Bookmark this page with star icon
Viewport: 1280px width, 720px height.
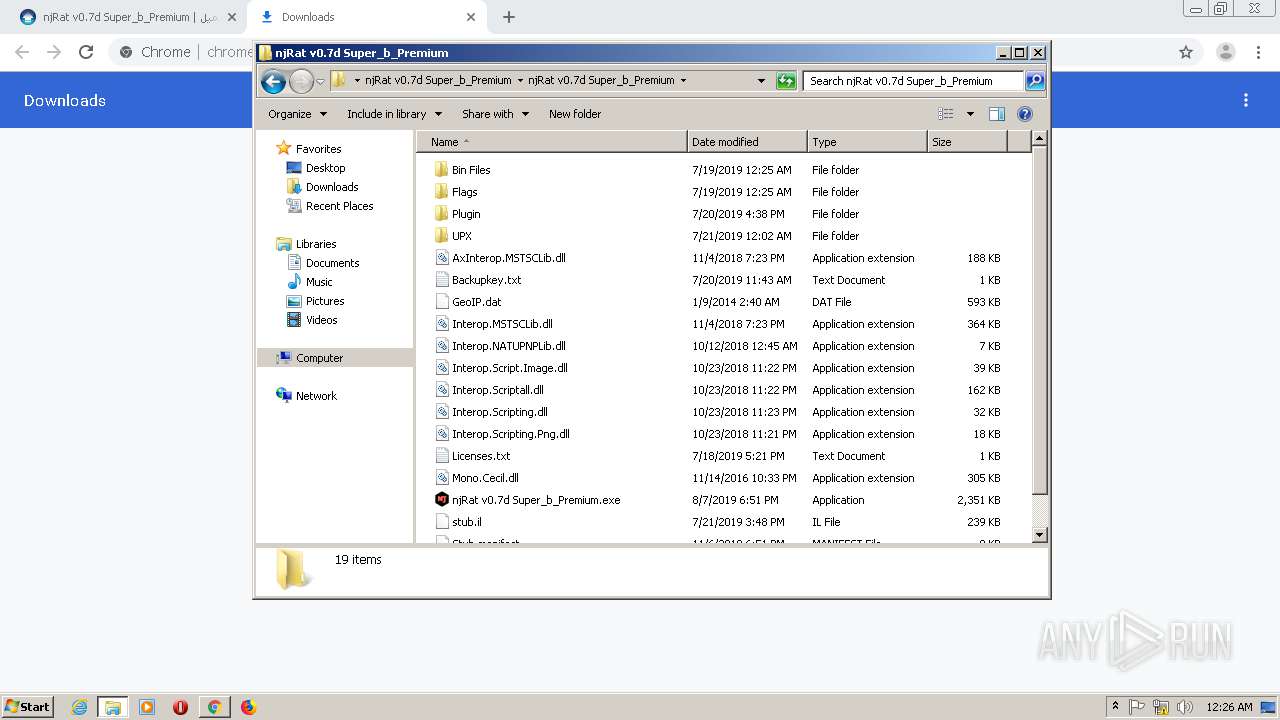(x=1186, y=52)
